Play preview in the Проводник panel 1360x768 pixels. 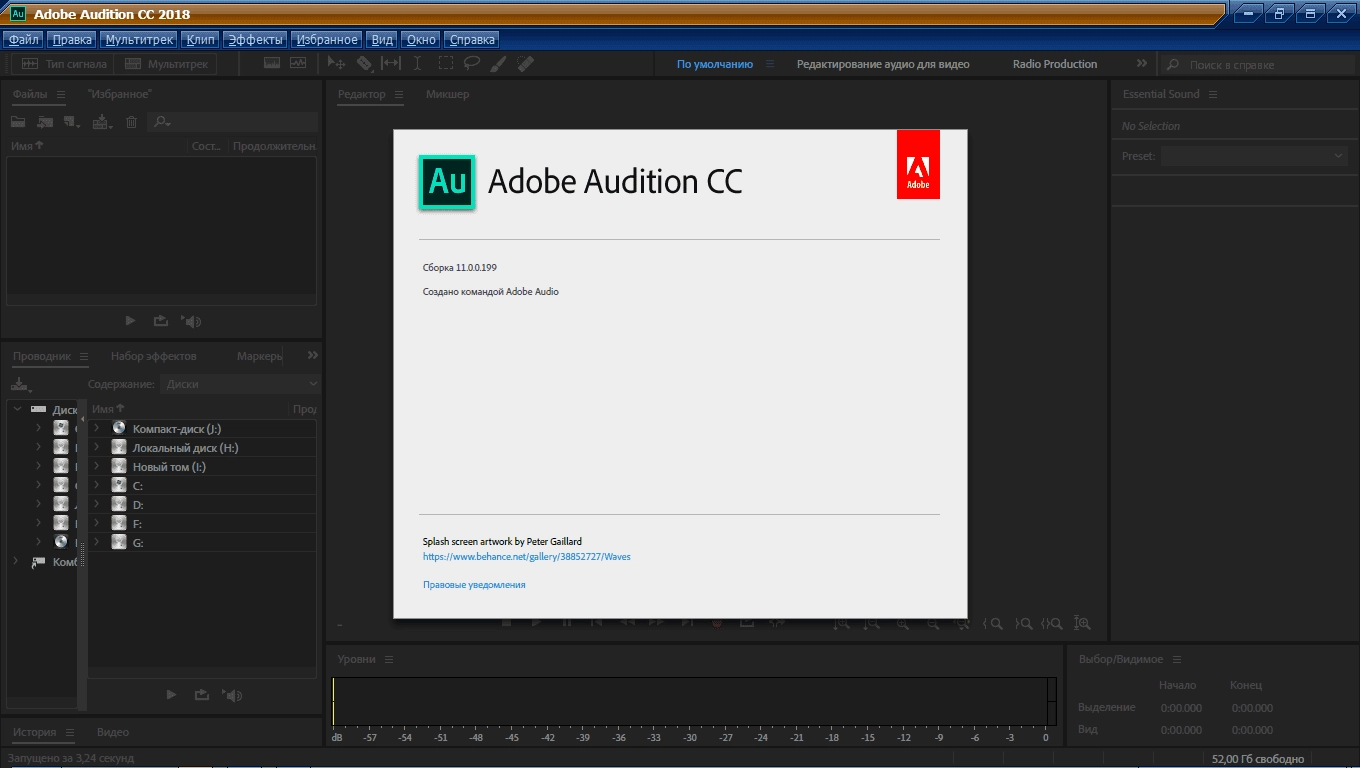coord(171,695)
